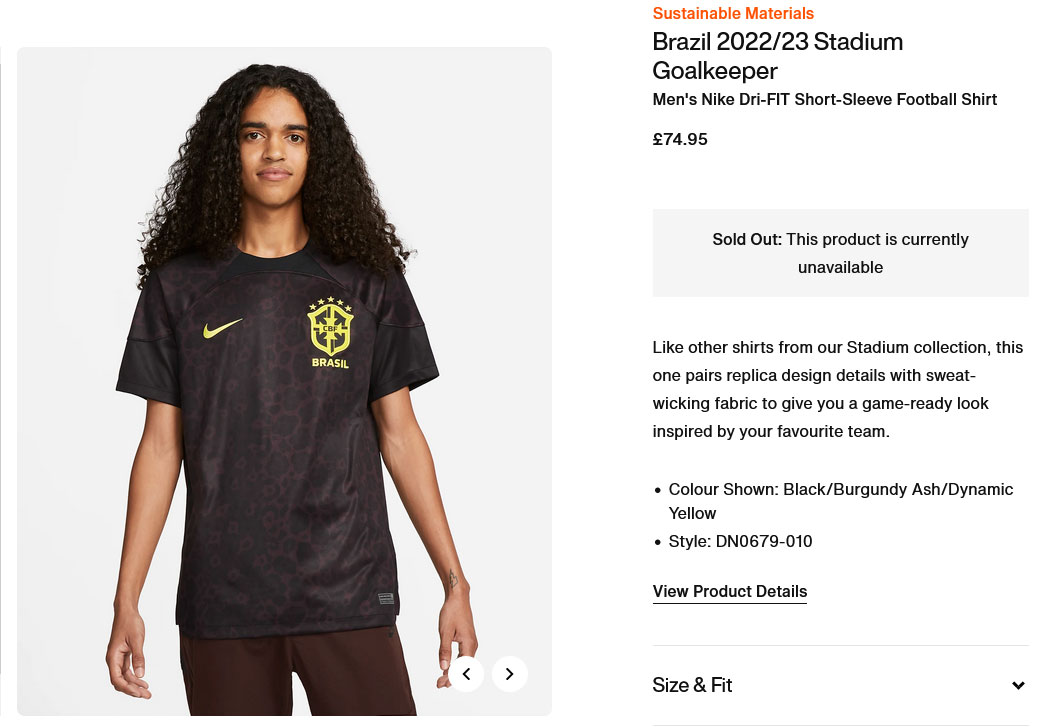Click the small jock tag on the shirt hem
This screenshot has width=1046, height=727.
(x=385, y=599)
